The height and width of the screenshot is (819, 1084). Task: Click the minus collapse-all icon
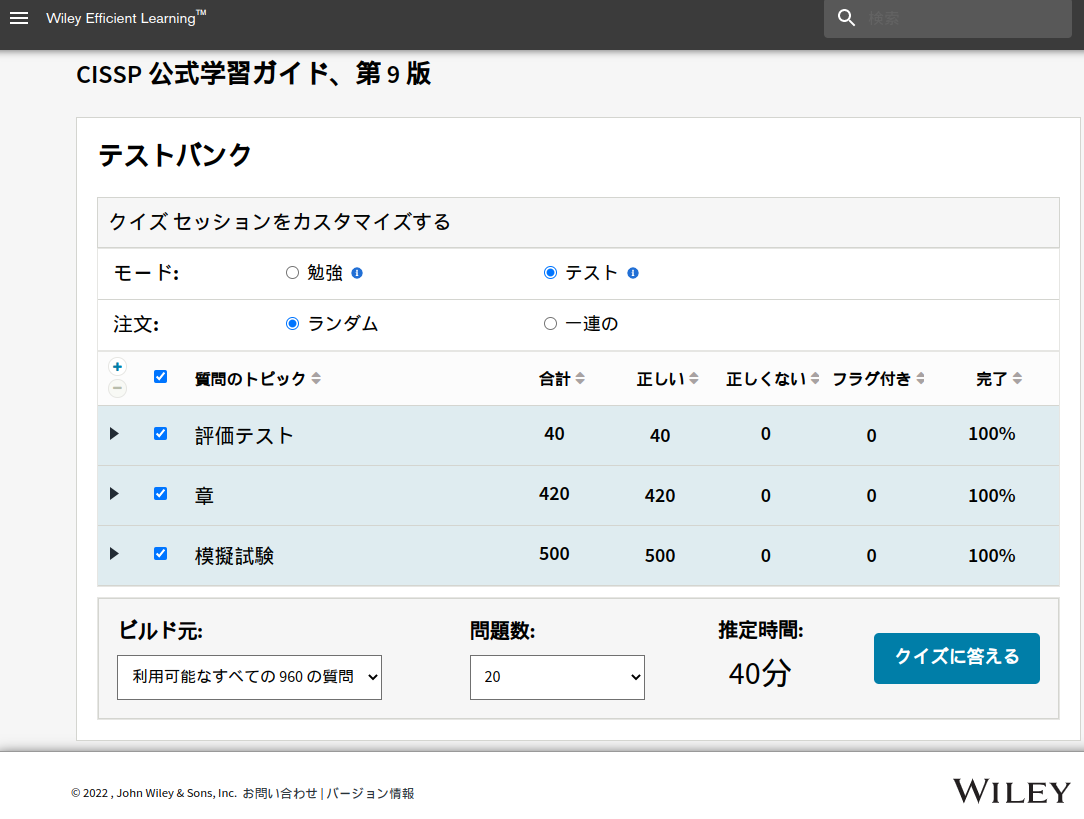(x=118, y=388)
